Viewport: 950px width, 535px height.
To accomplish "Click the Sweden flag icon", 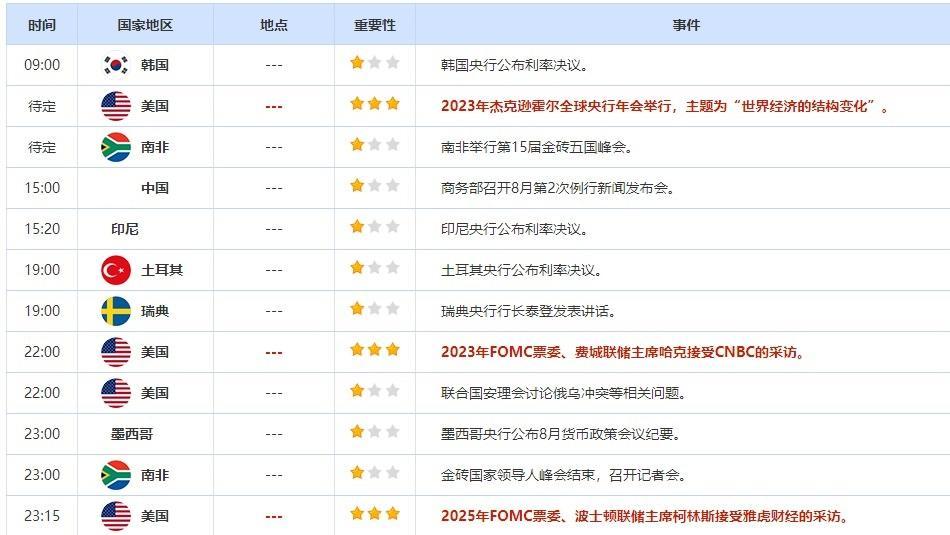I will [x=116, y=311].
